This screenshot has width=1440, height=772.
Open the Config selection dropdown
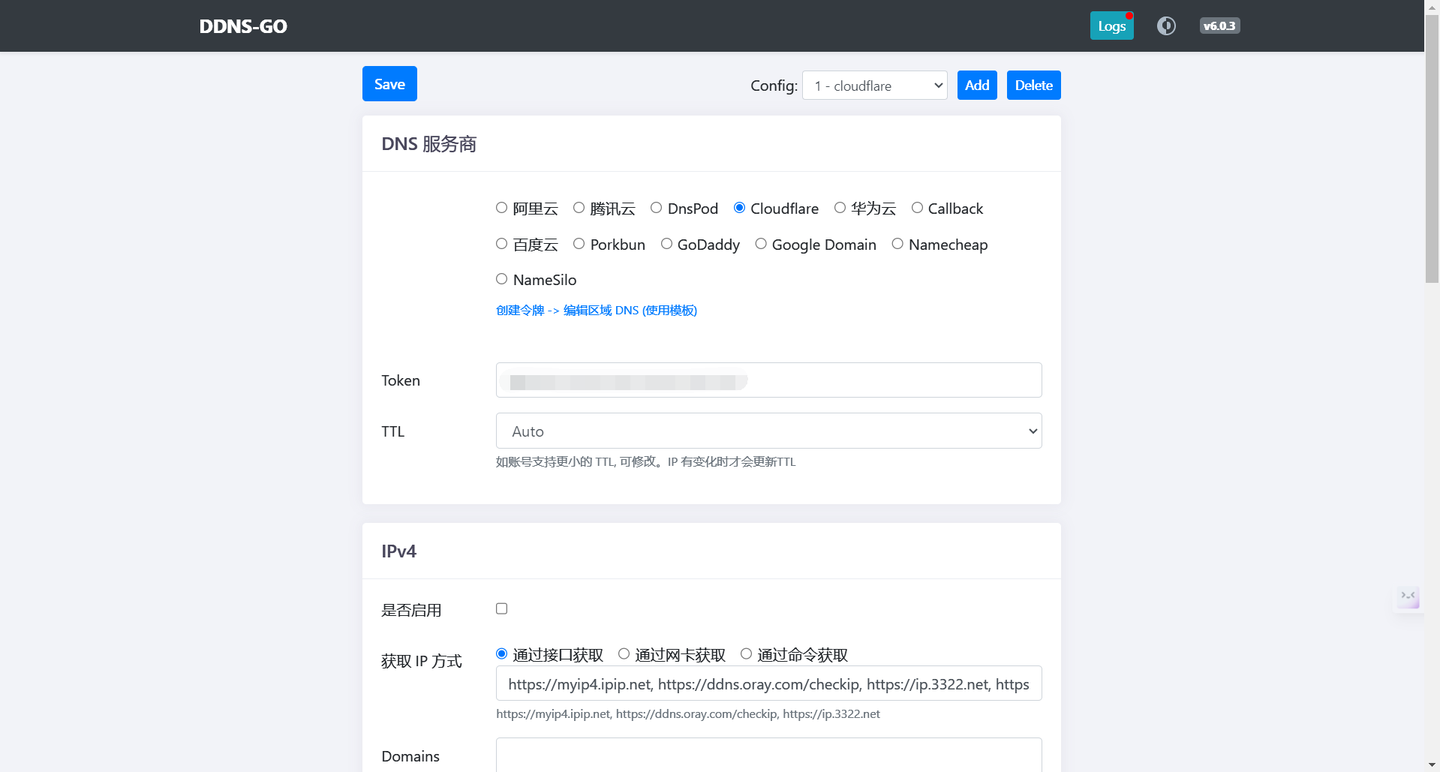pyautogui.click(x=874, y=85)
